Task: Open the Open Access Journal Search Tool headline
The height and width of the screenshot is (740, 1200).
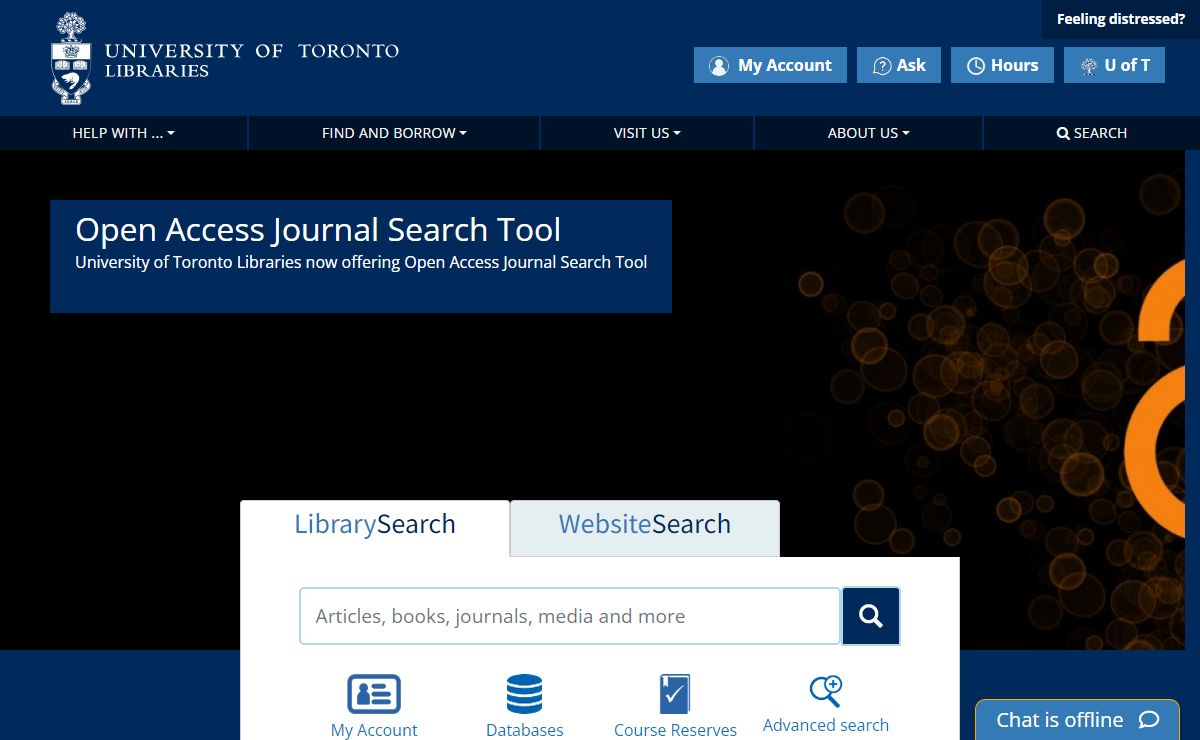Action: [318, 230]
